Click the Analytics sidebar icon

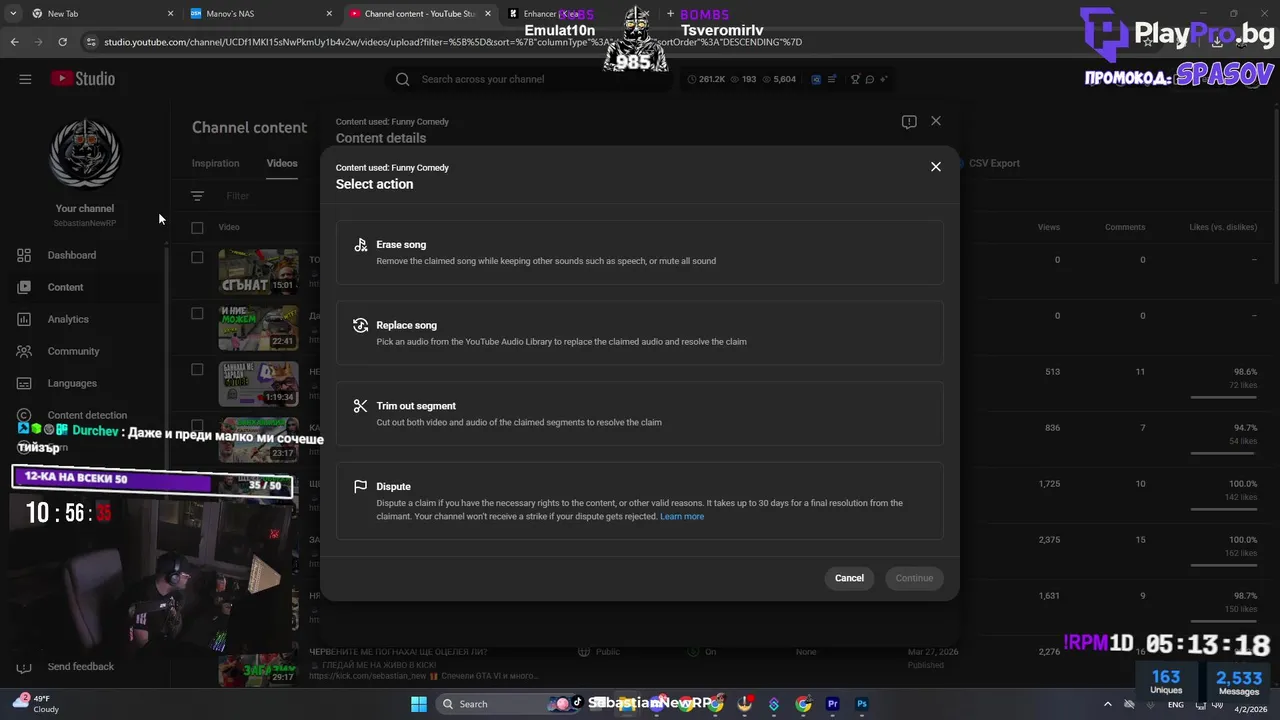click(24, 319)
